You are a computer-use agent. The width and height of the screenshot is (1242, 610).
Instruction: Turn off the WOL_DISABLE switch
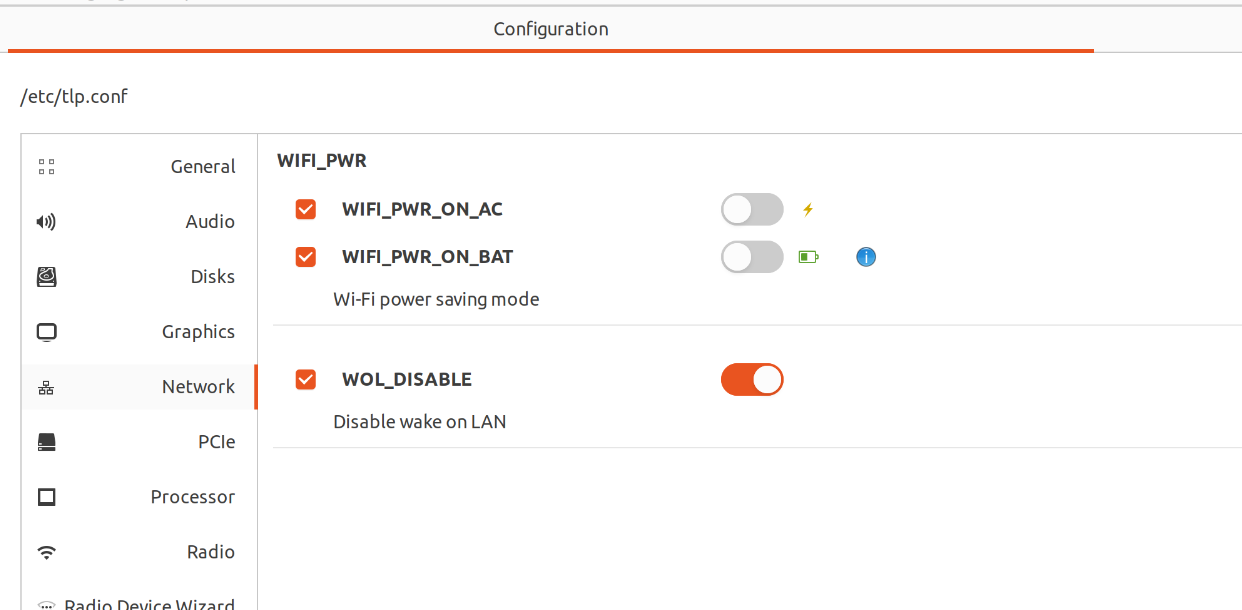pyautogui.click(x=752, y=380)
